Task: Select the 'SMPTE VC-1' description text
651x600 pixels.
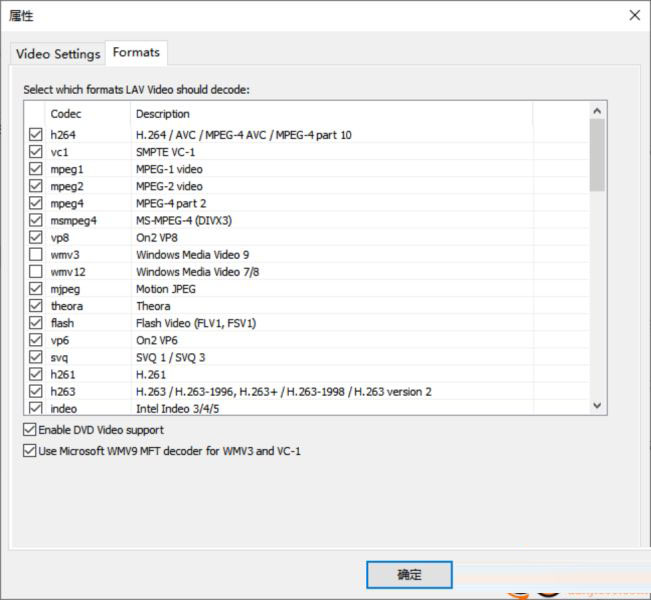Action: [165, 152]
